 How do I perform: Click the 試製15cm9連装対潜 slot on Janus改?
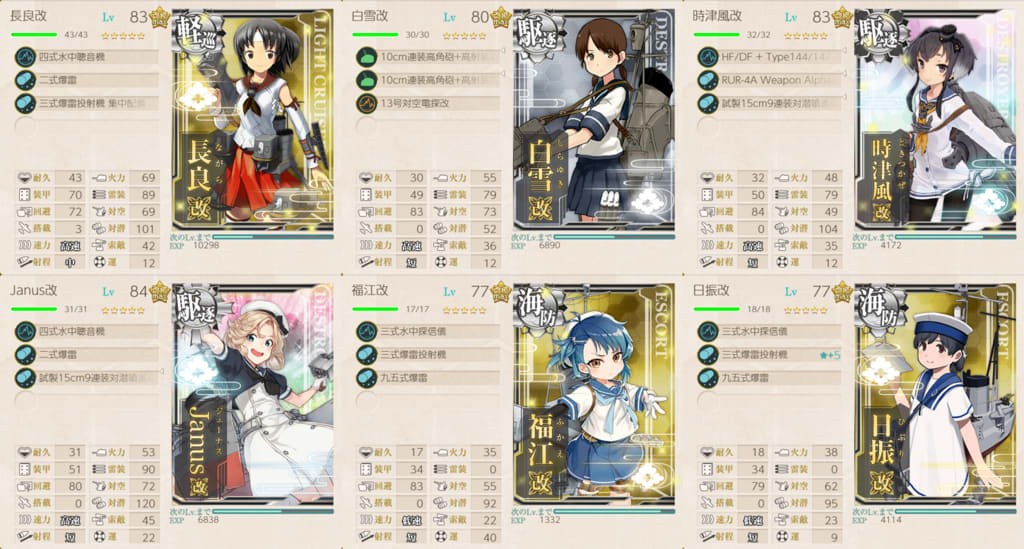pyautogui.click(x=87, y=378)
